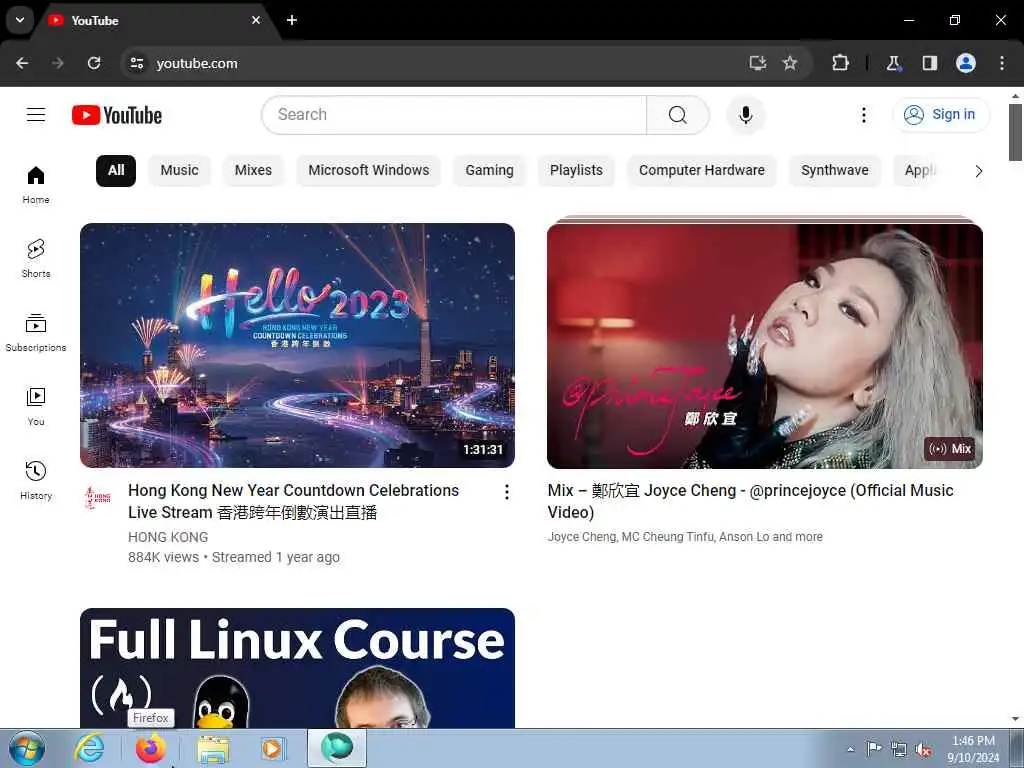
Task: Toggle the browser side panel
Action: [x=929, y=63]
